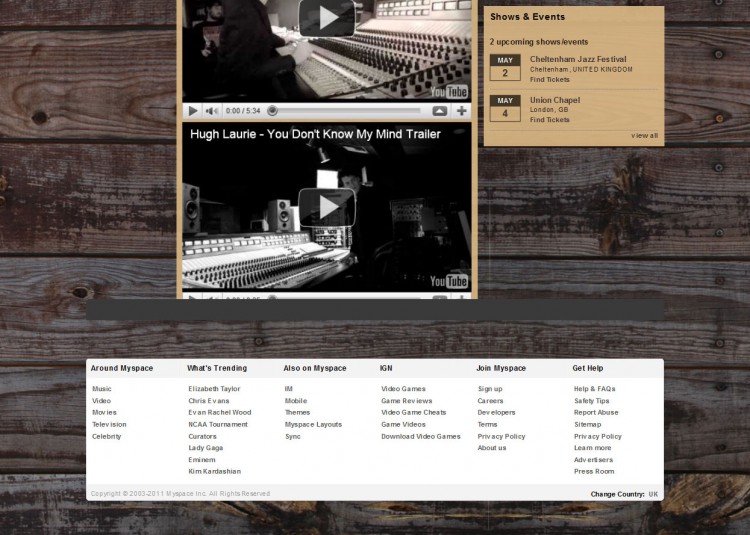Image resolution: width=750 pixels, height=535 pixels.
Task: Open Sitemap link
Action: [x=587, y=424]
